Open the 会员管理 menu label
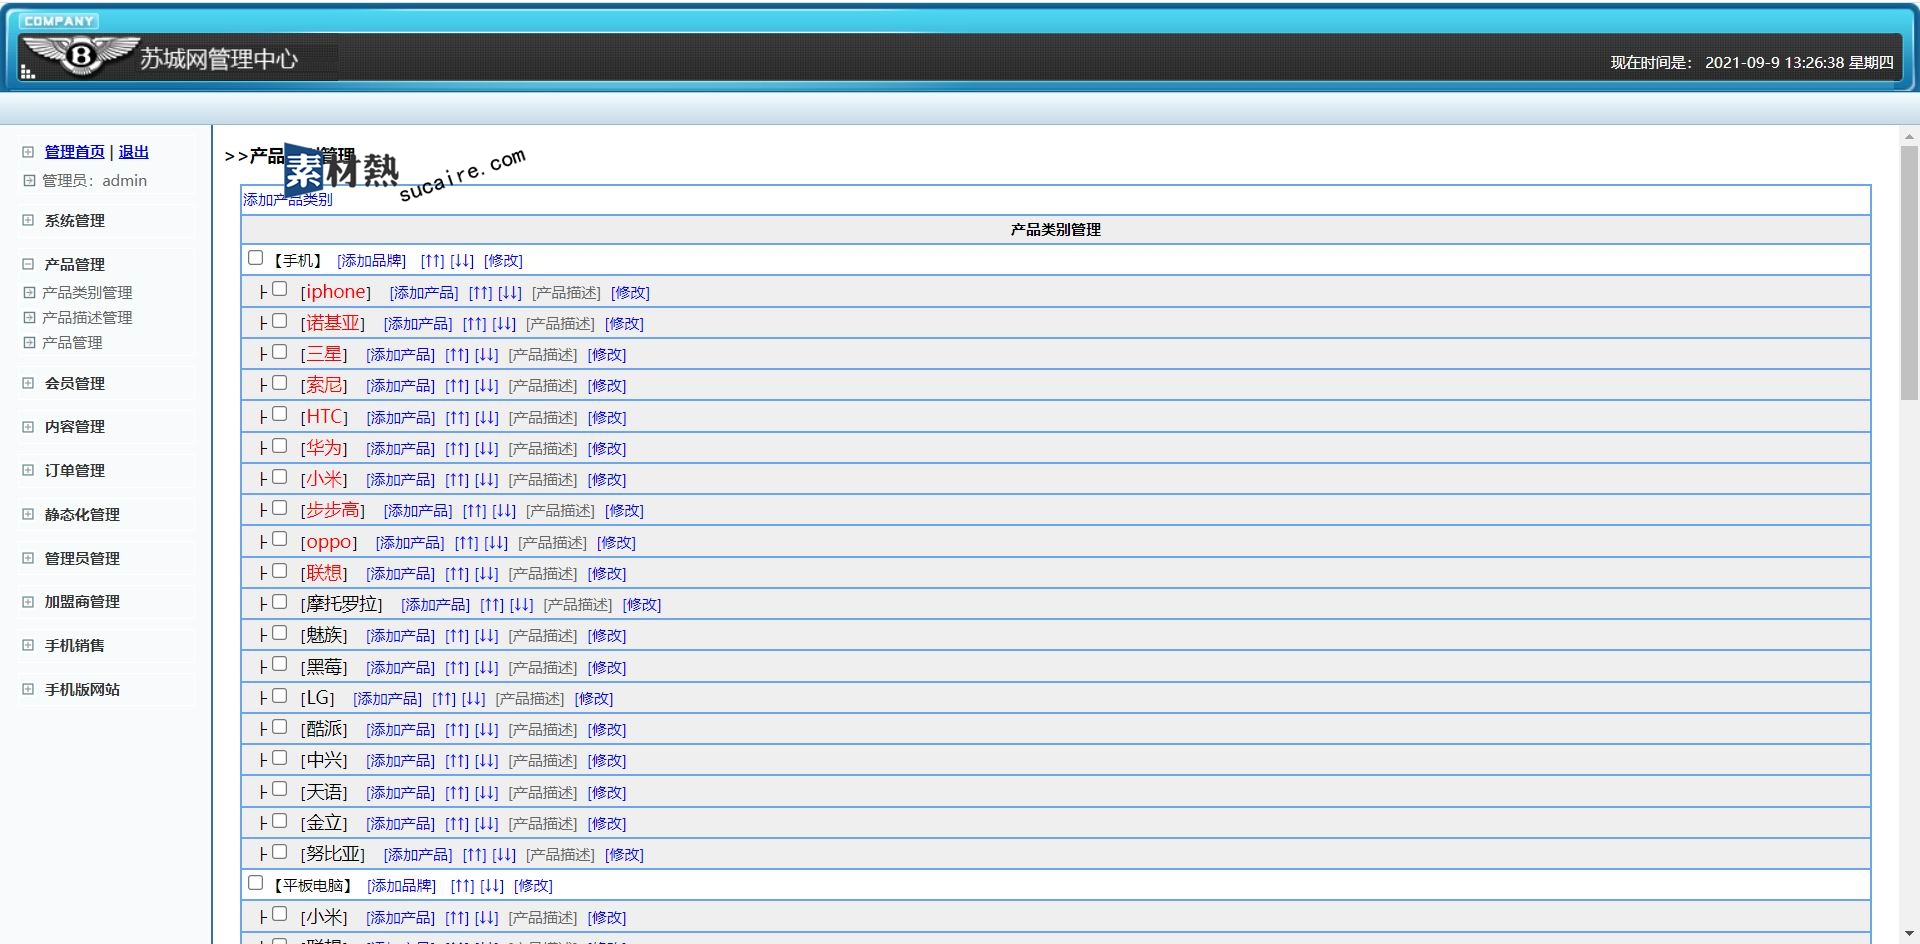This screenshot has height=944, width=1920. pos(74,383)
